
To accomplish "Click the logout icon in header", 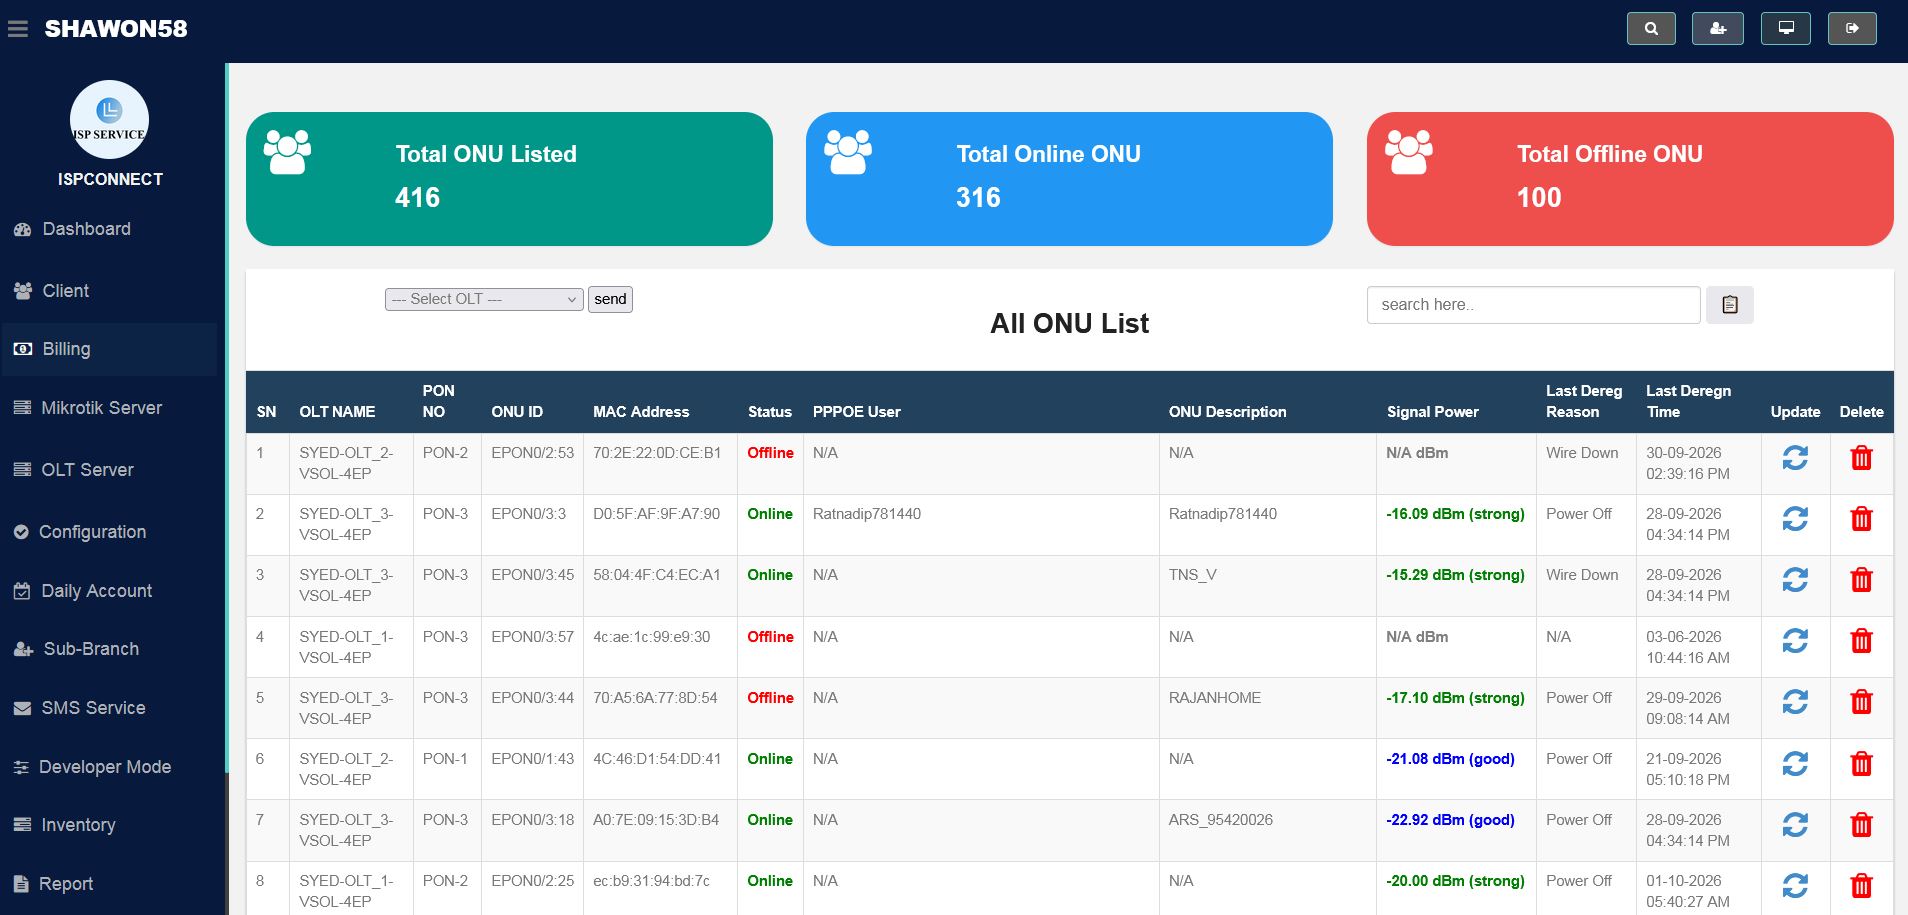I will (1852, 29).
